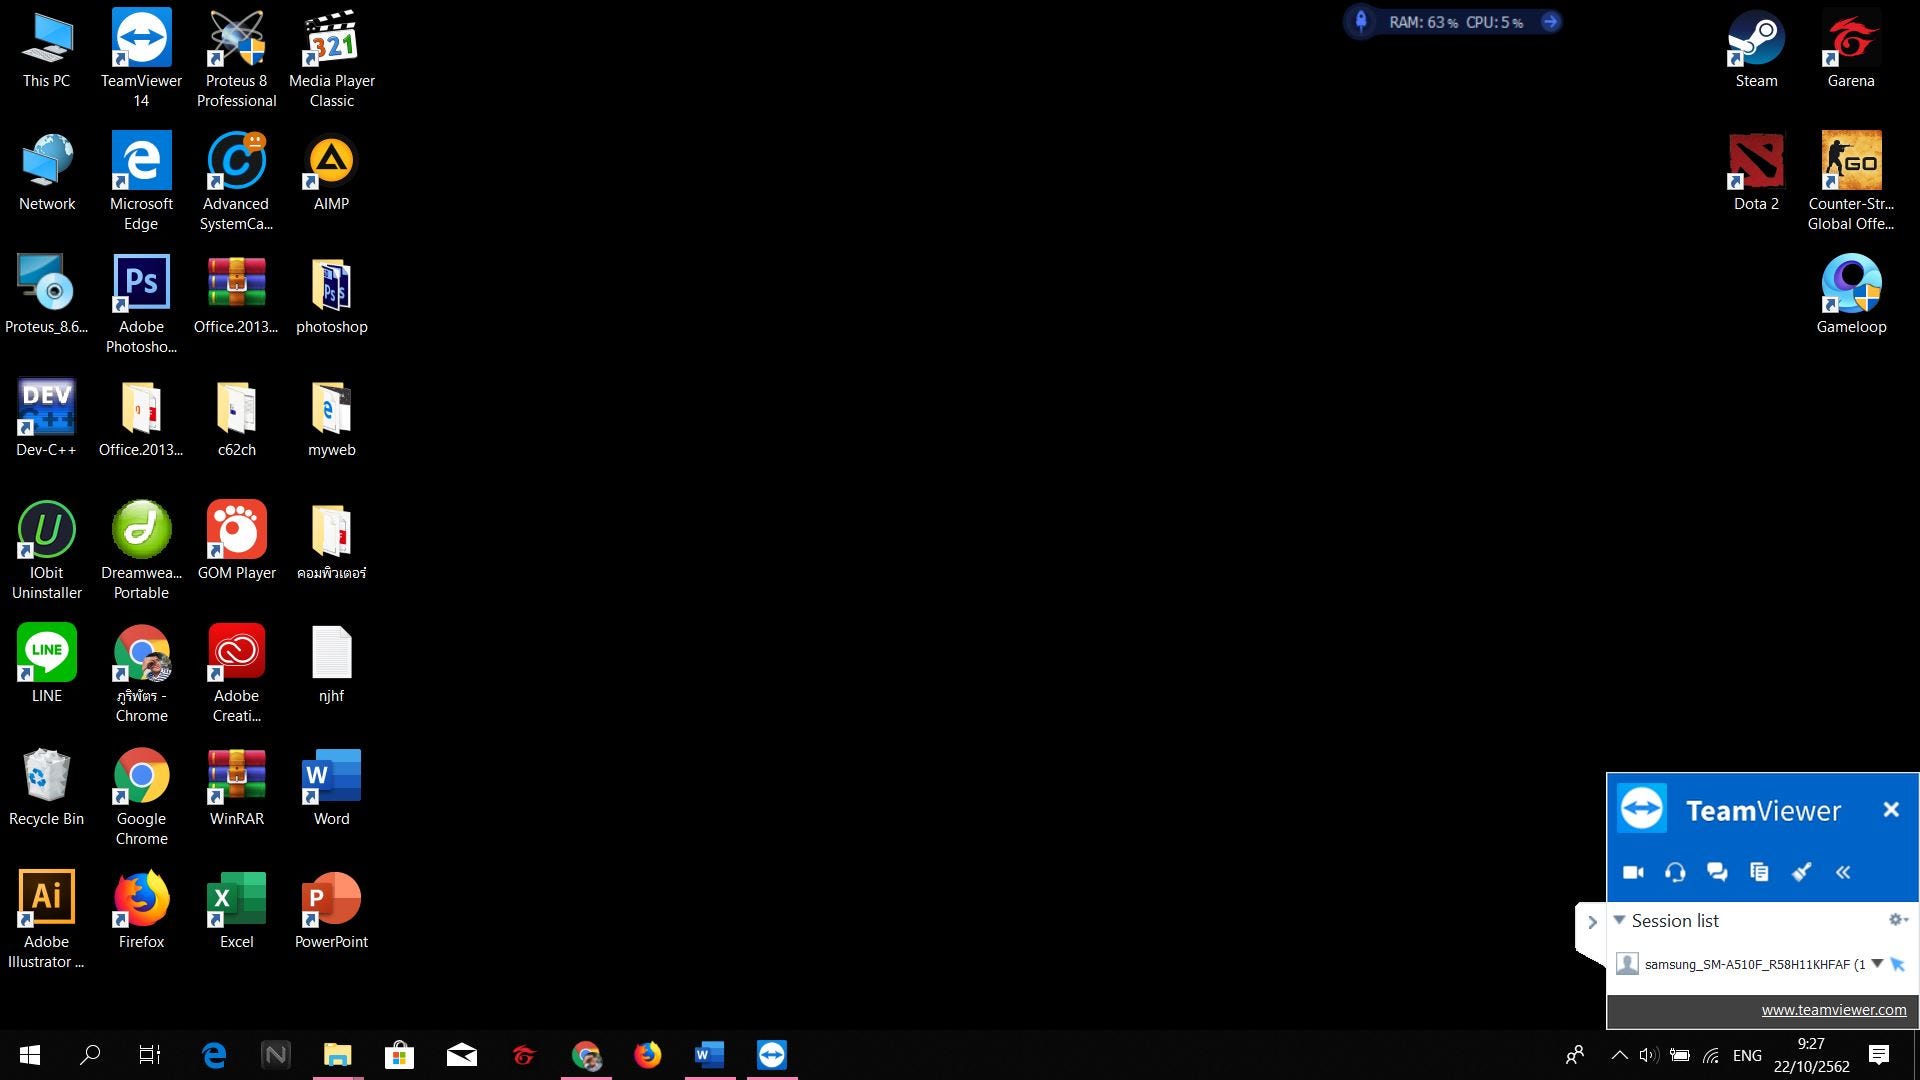This screenshot has height=1080, width=1920.
Task: Toggle volume speaker icon in system tray
Action: point(1648,1055)
